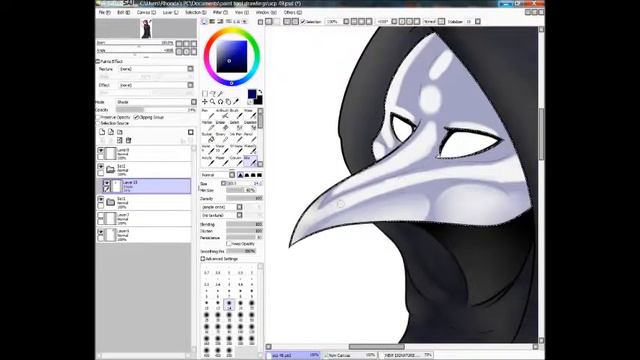Toggle visibility of selected Layer 13
640x360 pixels.
pos(107,183)
